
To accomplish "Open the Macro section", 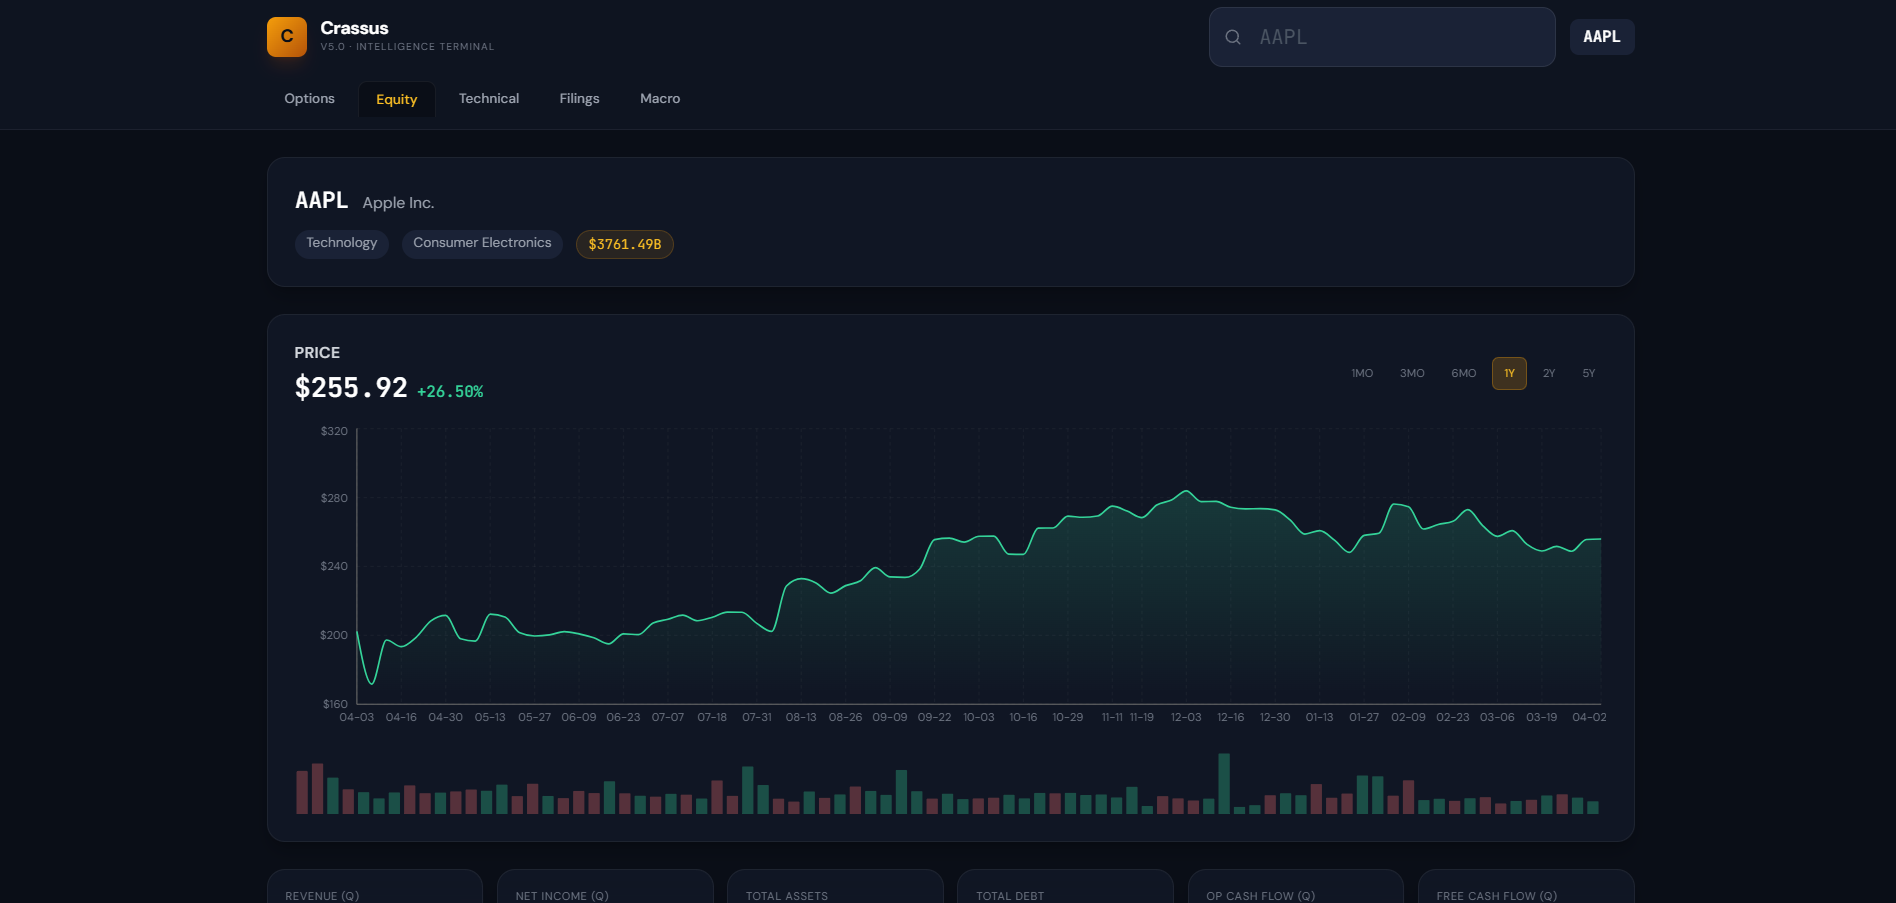I will pyautogui.click(x=660, y=98).
